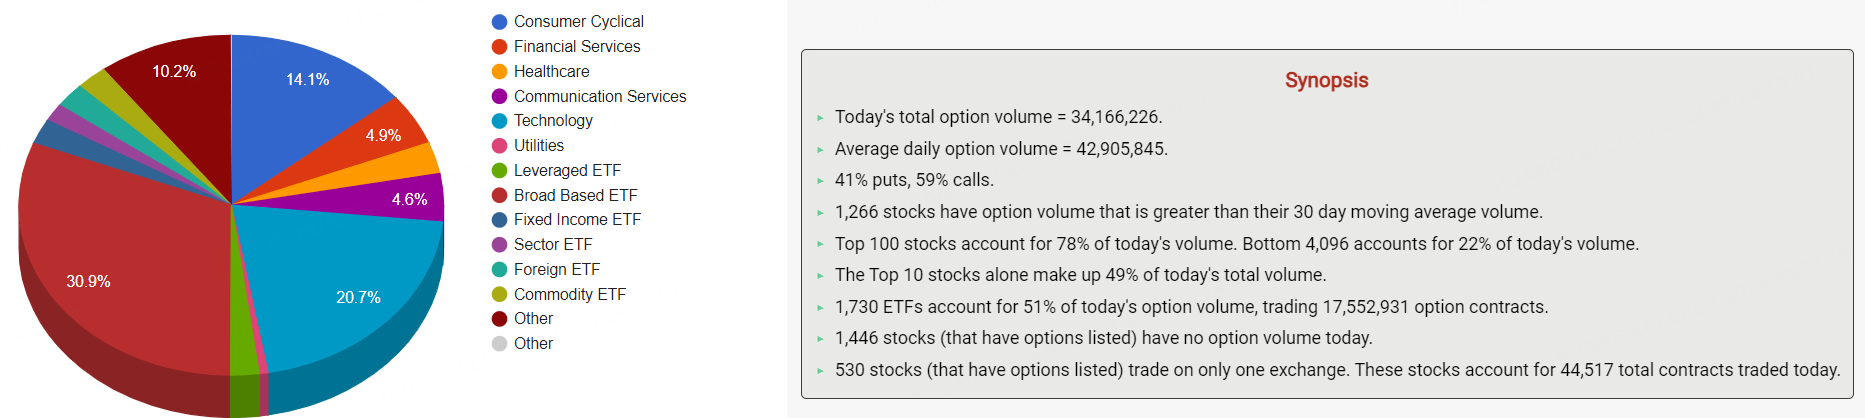The height and width of the screenshot is (418, 1865).
Task: Click the Fixed Income ETF legend entry
Action: click(x=577, y=220)
